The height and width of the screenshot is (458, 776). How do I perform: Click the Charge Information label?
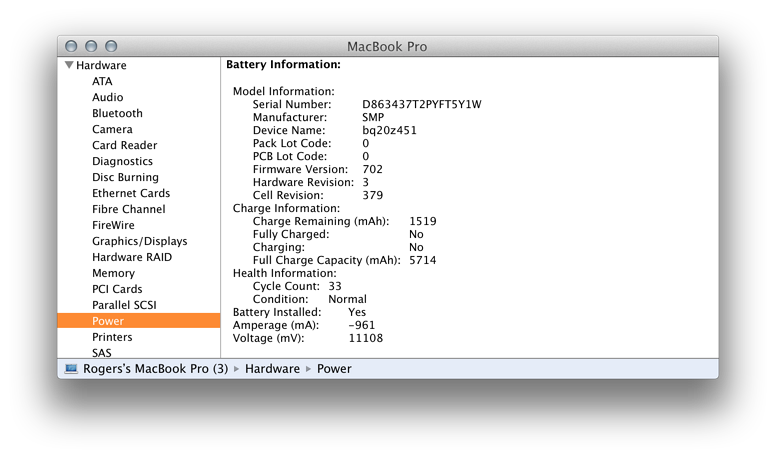287,208
